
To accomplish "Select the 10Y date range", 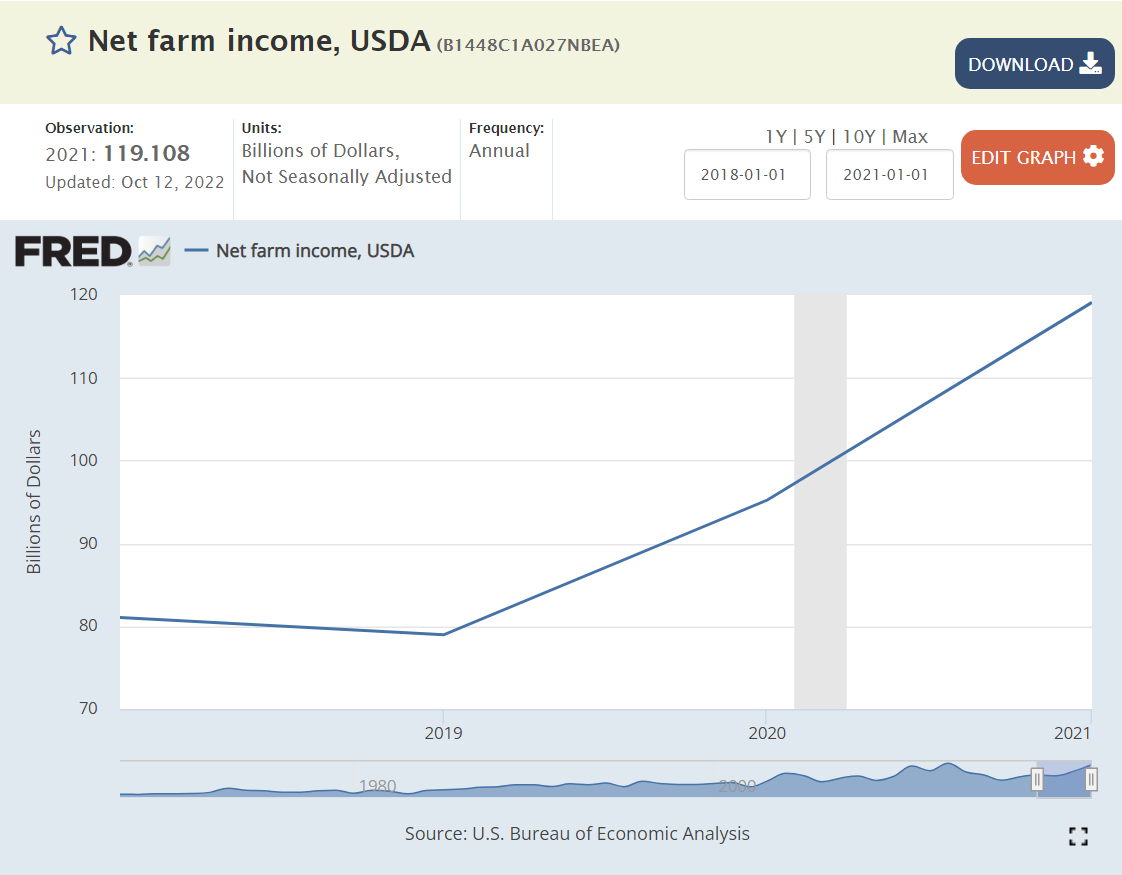I will tap(860, 137).
